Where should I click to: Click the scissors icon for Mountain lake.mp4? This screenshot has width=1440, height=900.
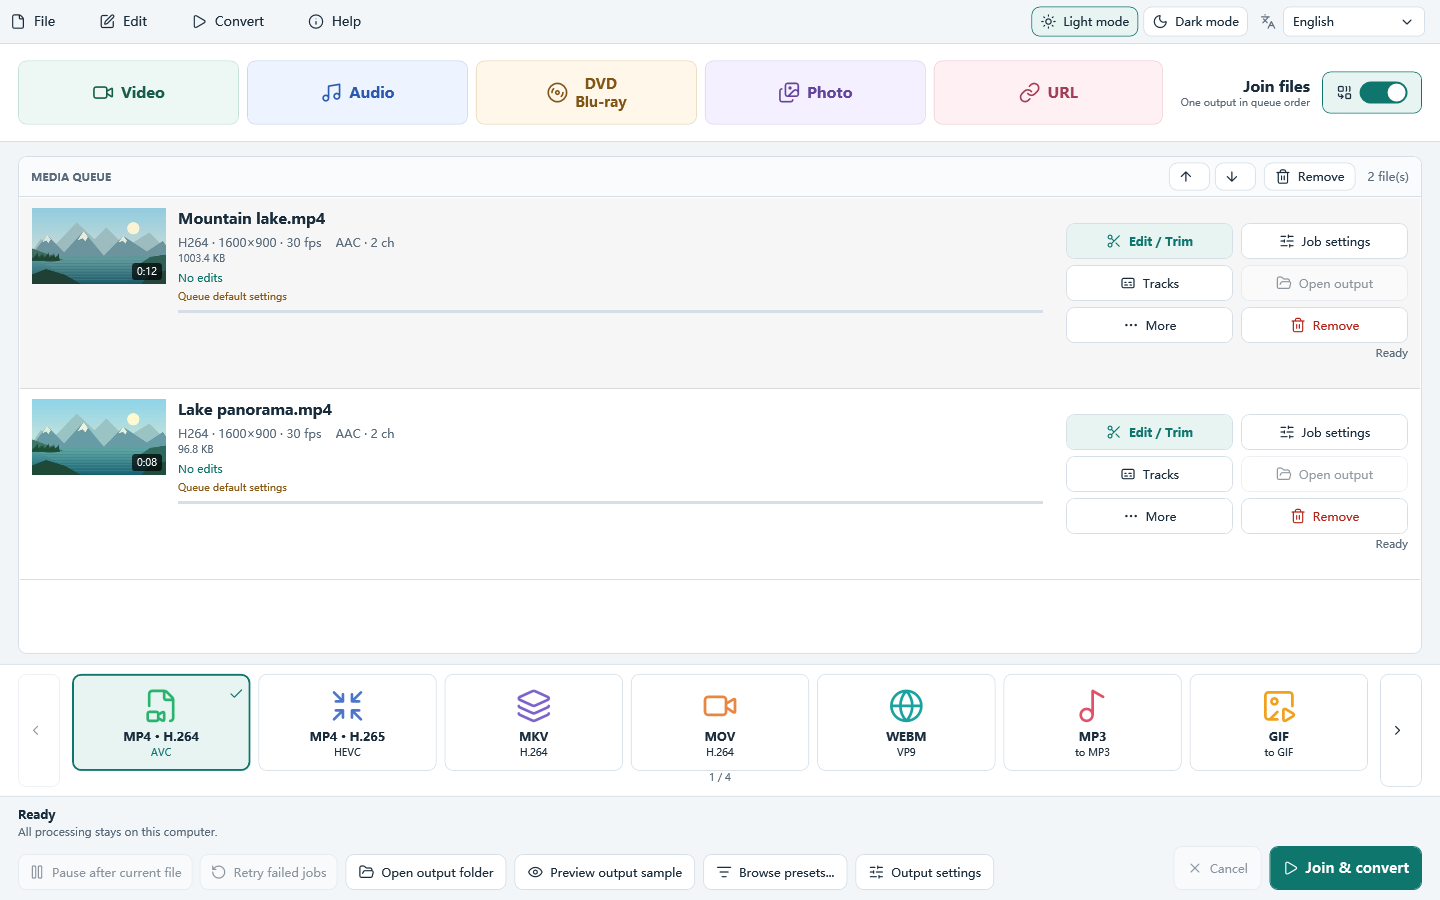[1114, 241]
